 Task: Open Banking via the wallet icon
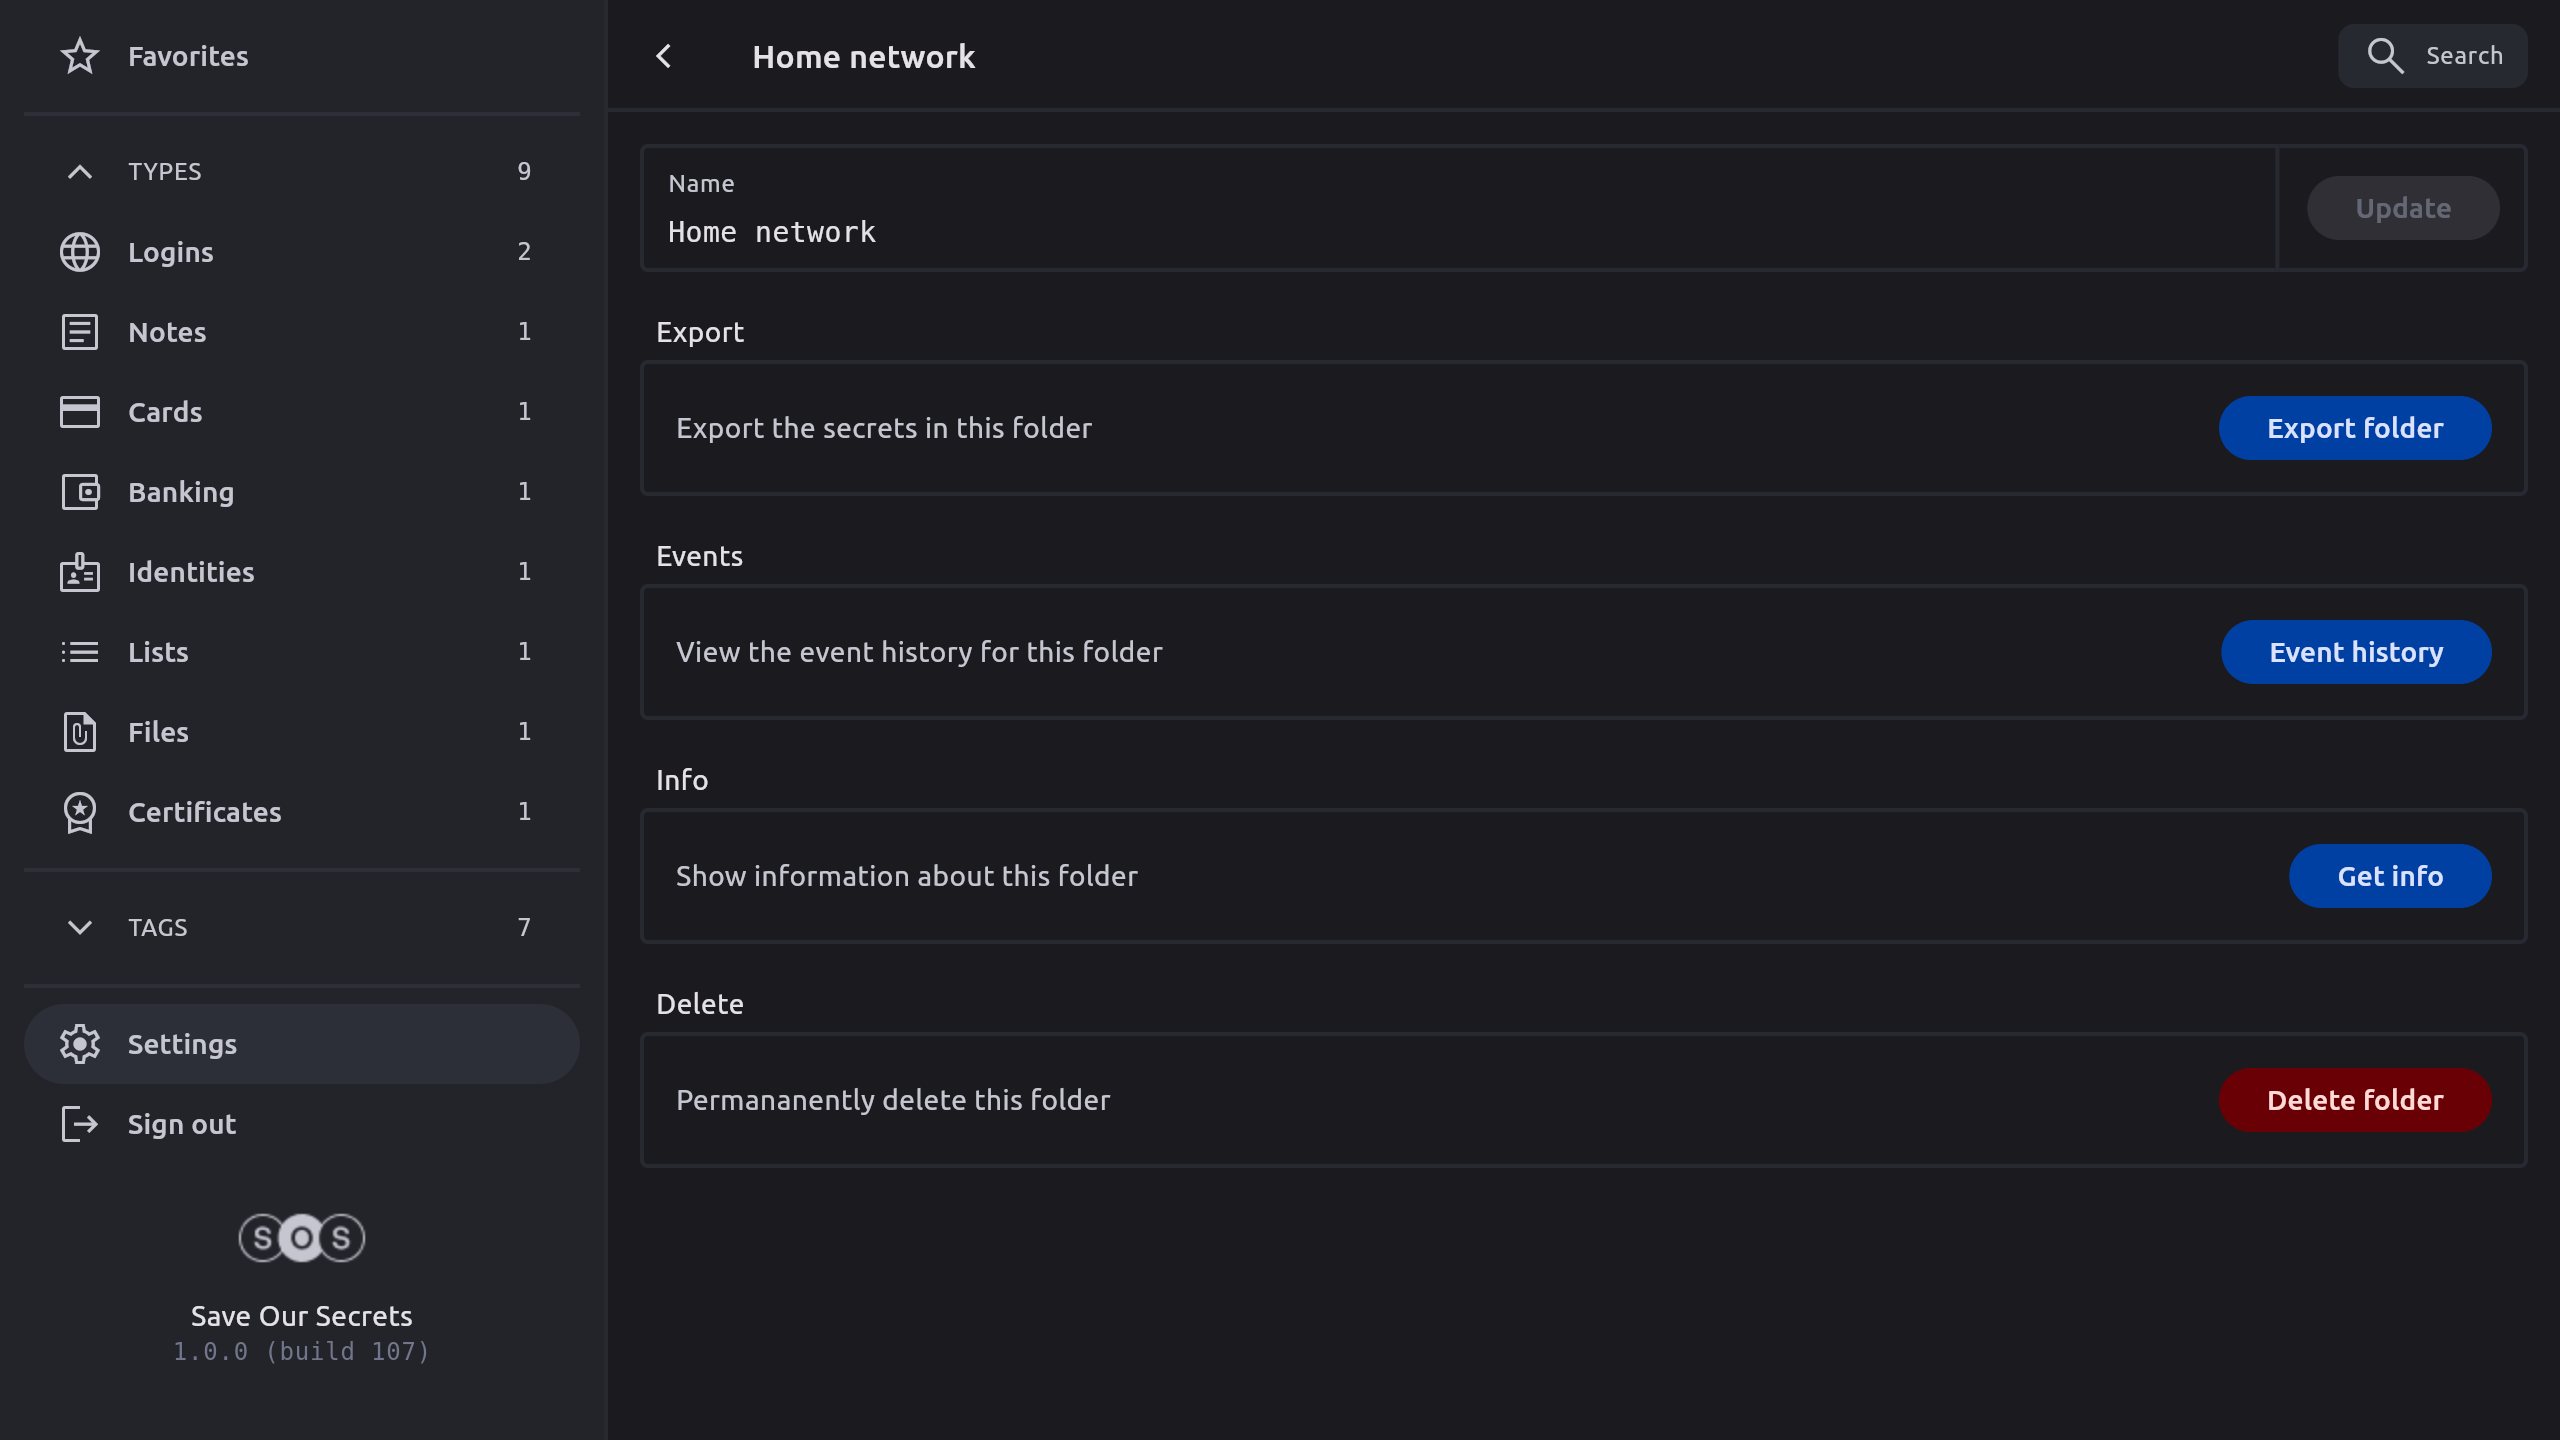click(80, 492)
